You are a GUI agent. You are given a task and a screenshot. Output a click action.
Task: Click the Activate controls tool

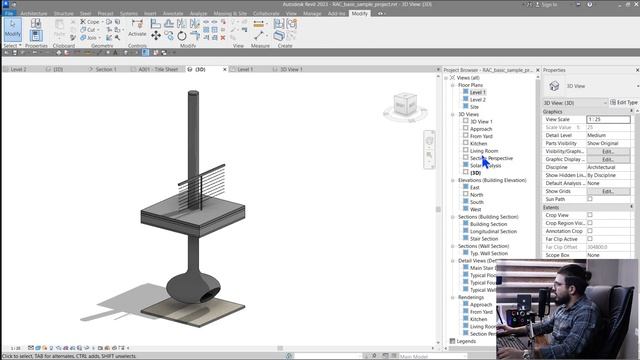pyautogui.click(x=137, y=28)
